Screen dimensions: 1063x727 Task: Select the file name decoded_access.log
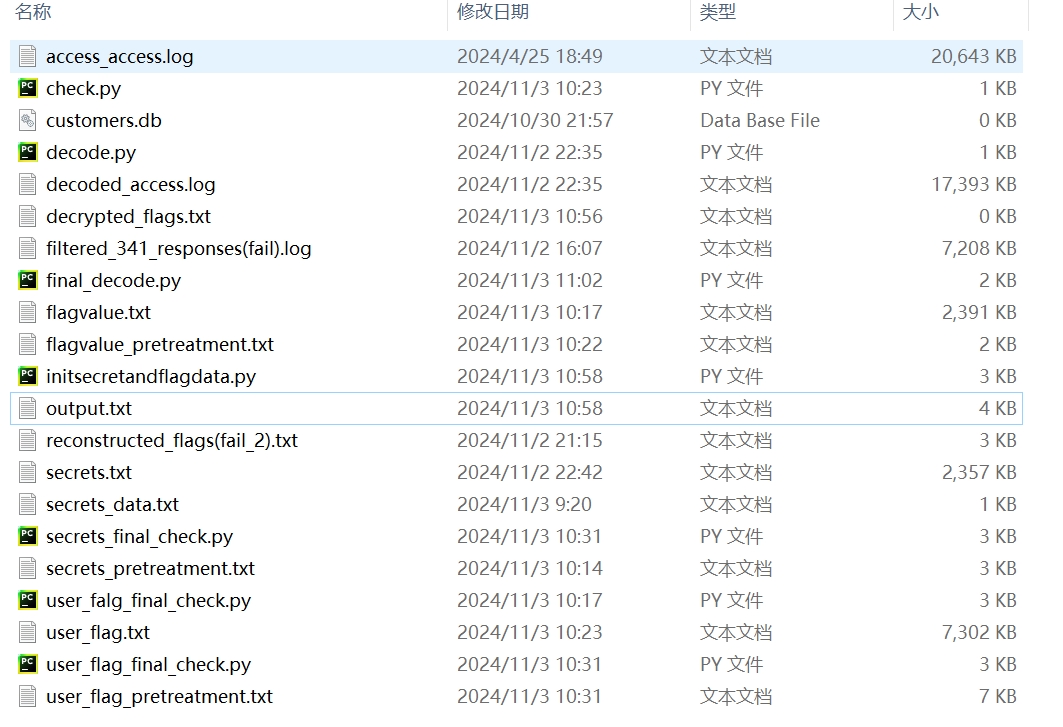(x=131, y=185)
